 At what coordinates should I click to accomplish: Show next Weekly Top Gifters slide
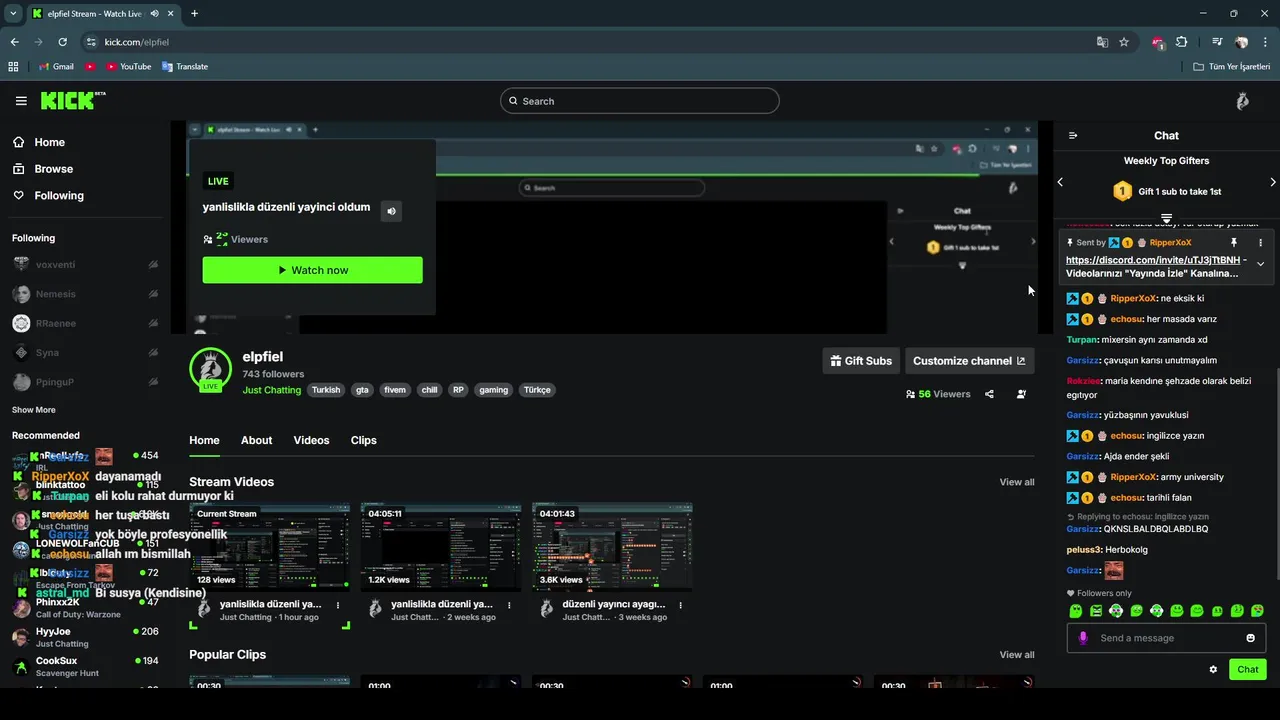coord(1272,182)
